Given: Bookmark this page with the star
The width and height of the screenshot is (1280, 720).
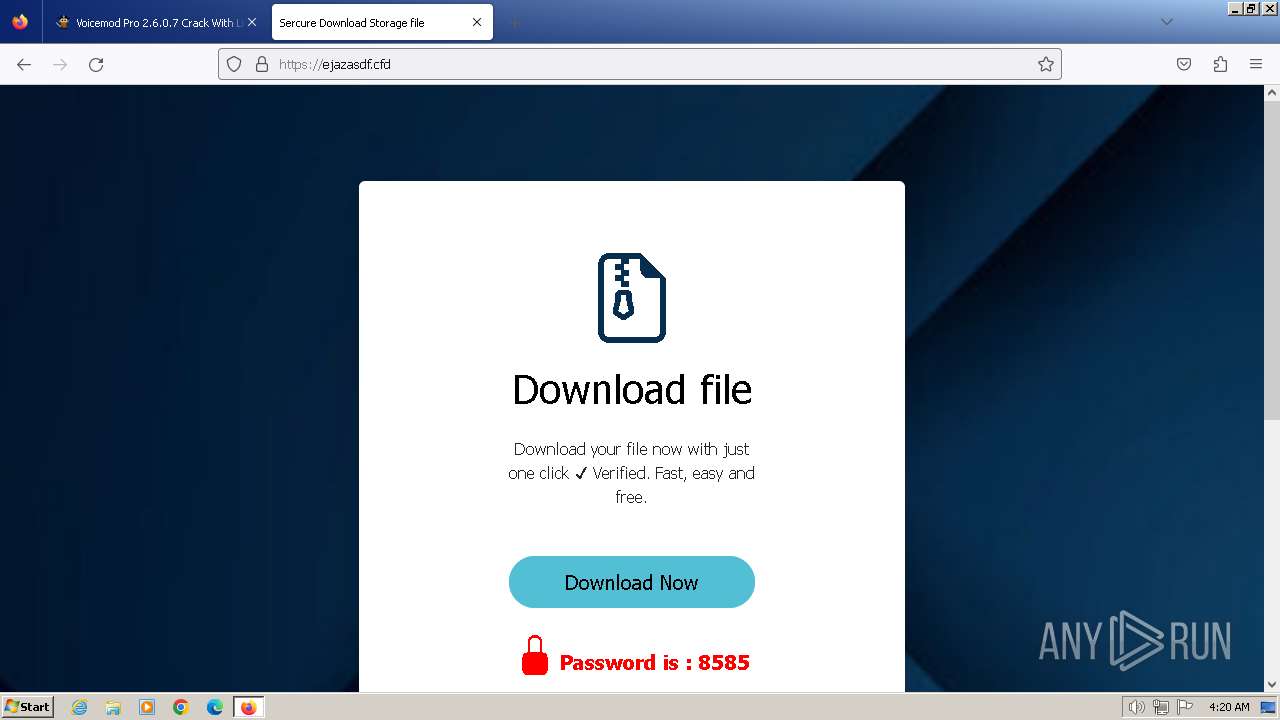Looking at the screenshot, I should (x=1046, y=64).
